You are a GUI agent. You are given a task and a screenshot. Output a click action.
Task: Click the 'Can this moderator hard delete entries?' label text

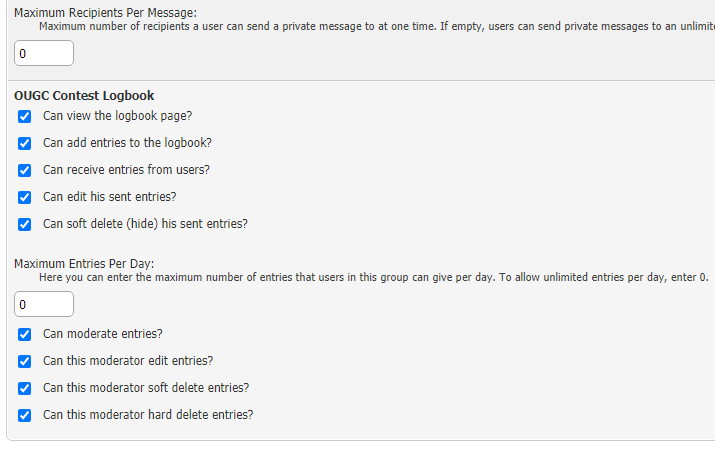[x=148, y=415]
